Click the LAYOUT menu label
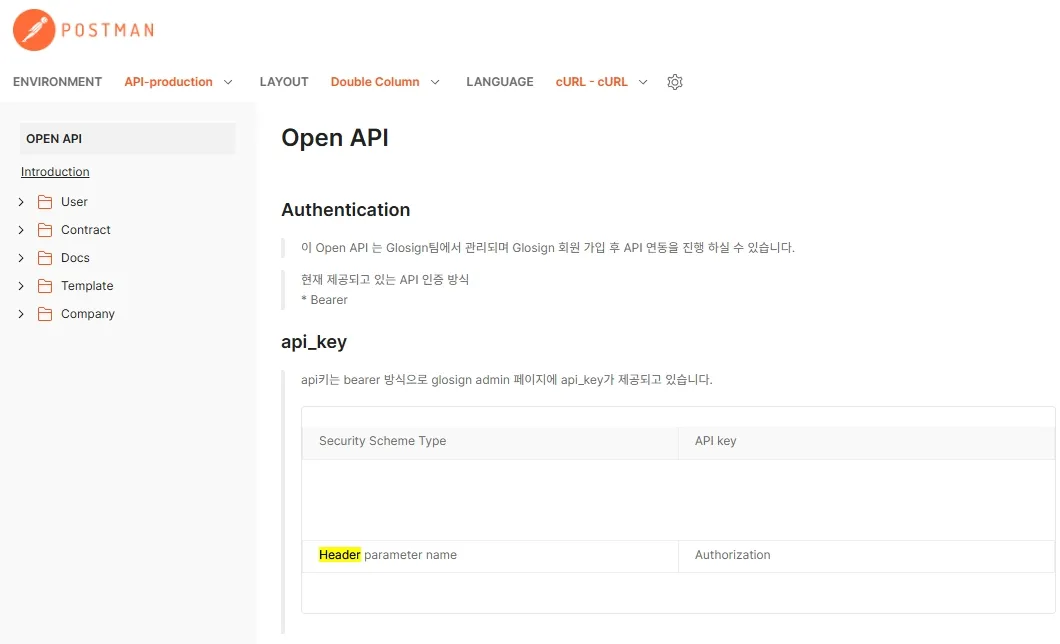This screenshot has width=1060, height=644. tap(284, 82)
